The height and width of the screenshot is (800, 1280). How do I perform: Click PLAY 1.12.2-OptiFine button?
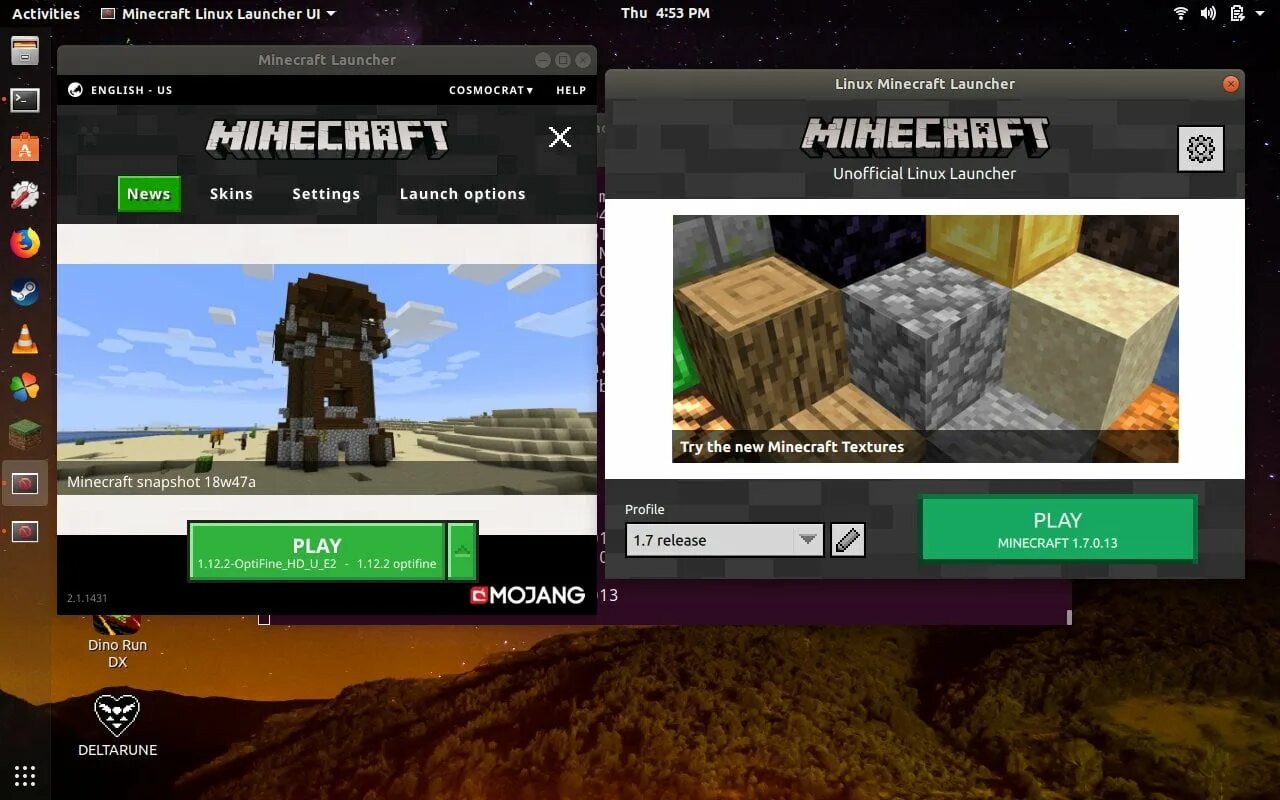tap(317, 551)
